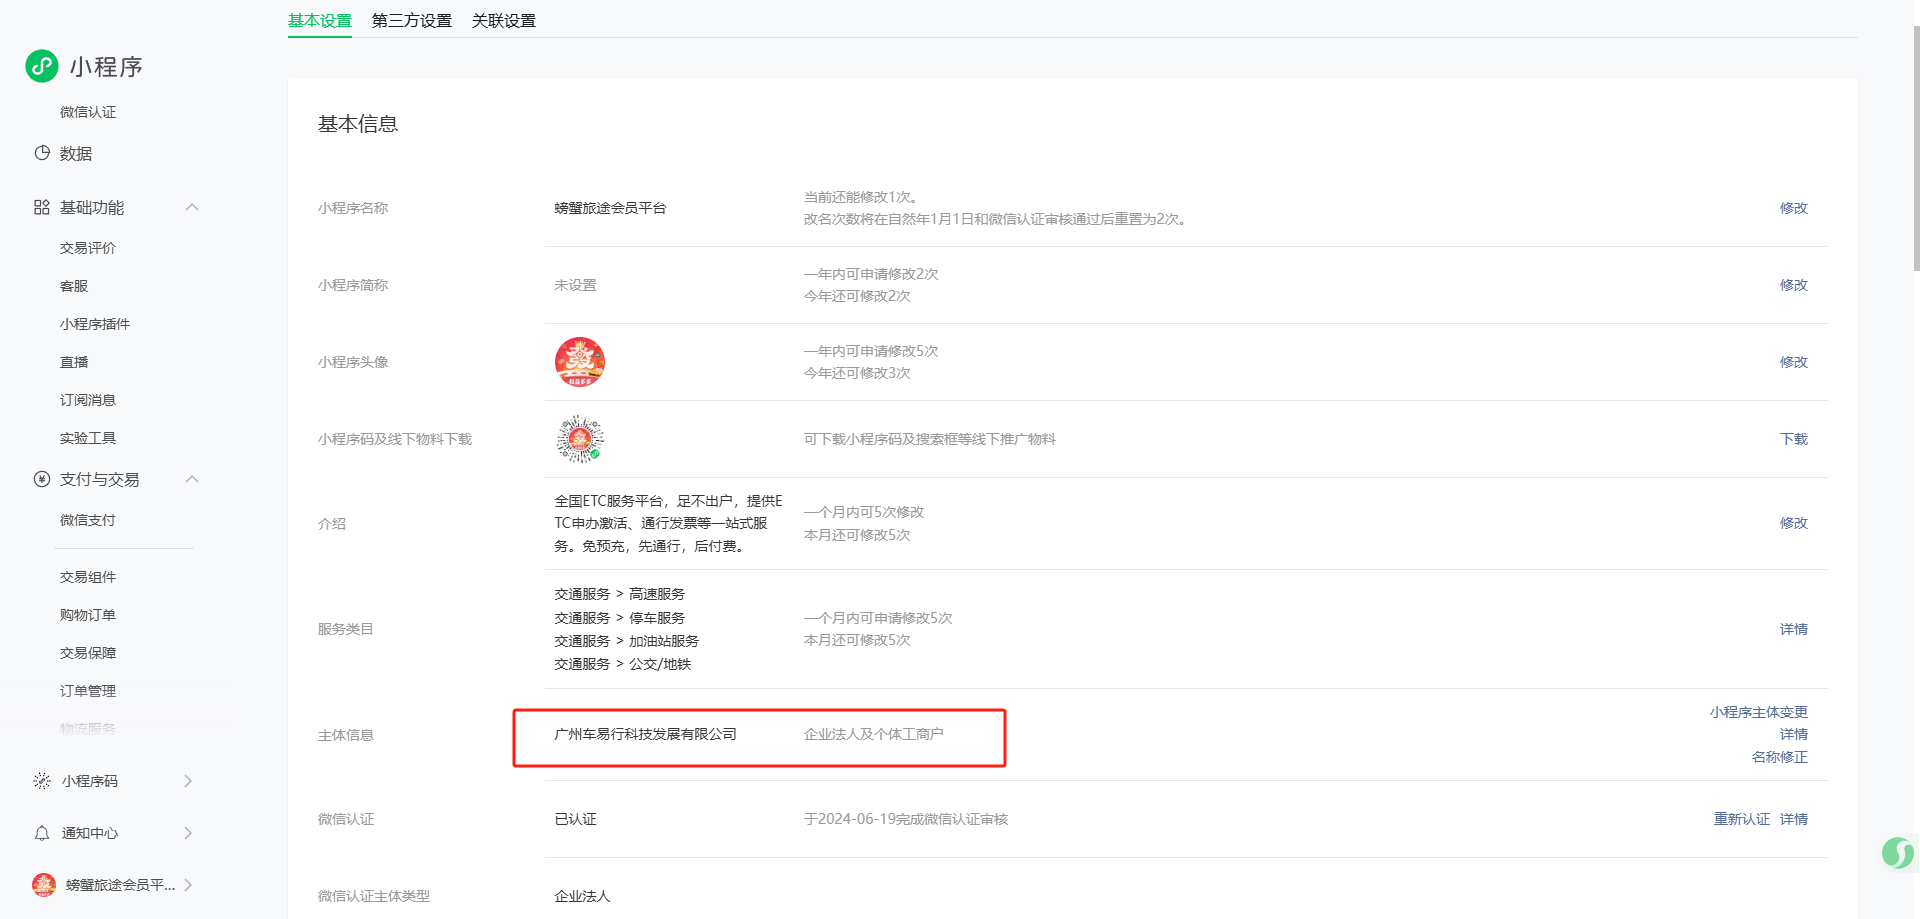Screen dimensions: 1920x919
Task: Open 购物订单 in the sidebar
Action: tap(88, 615)
